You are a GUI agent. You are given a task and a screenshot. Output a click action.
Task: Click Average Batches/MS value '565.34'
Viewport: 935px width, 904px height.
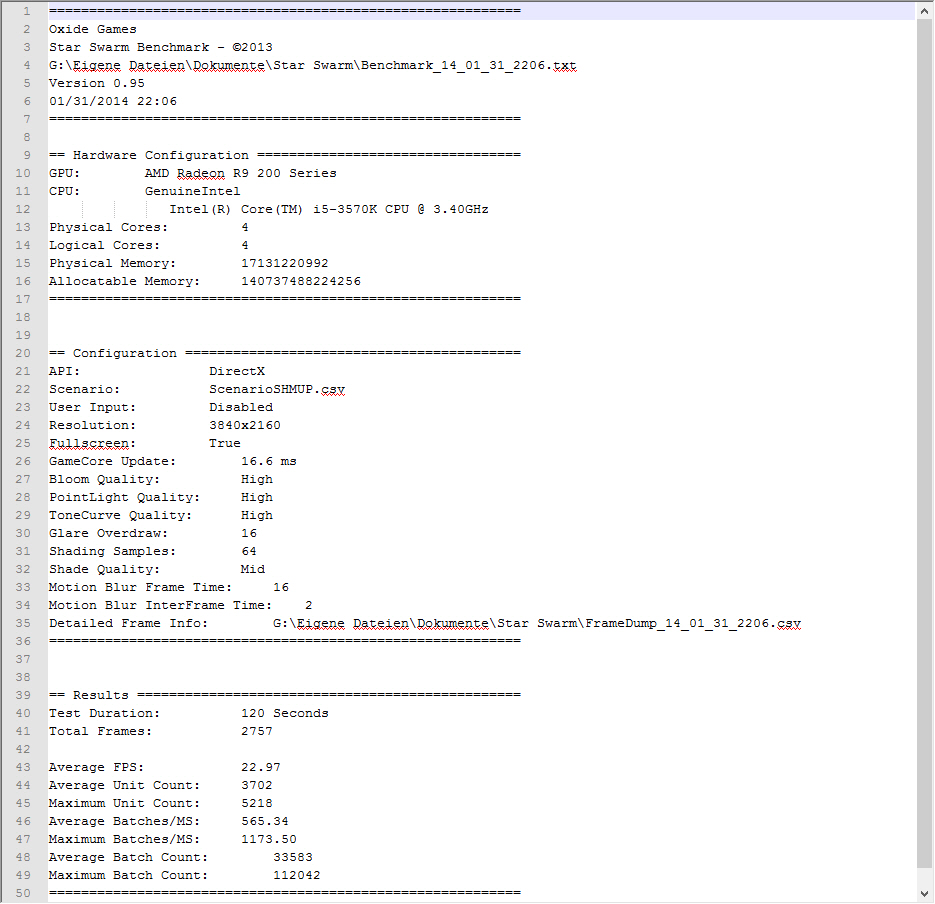265,821
